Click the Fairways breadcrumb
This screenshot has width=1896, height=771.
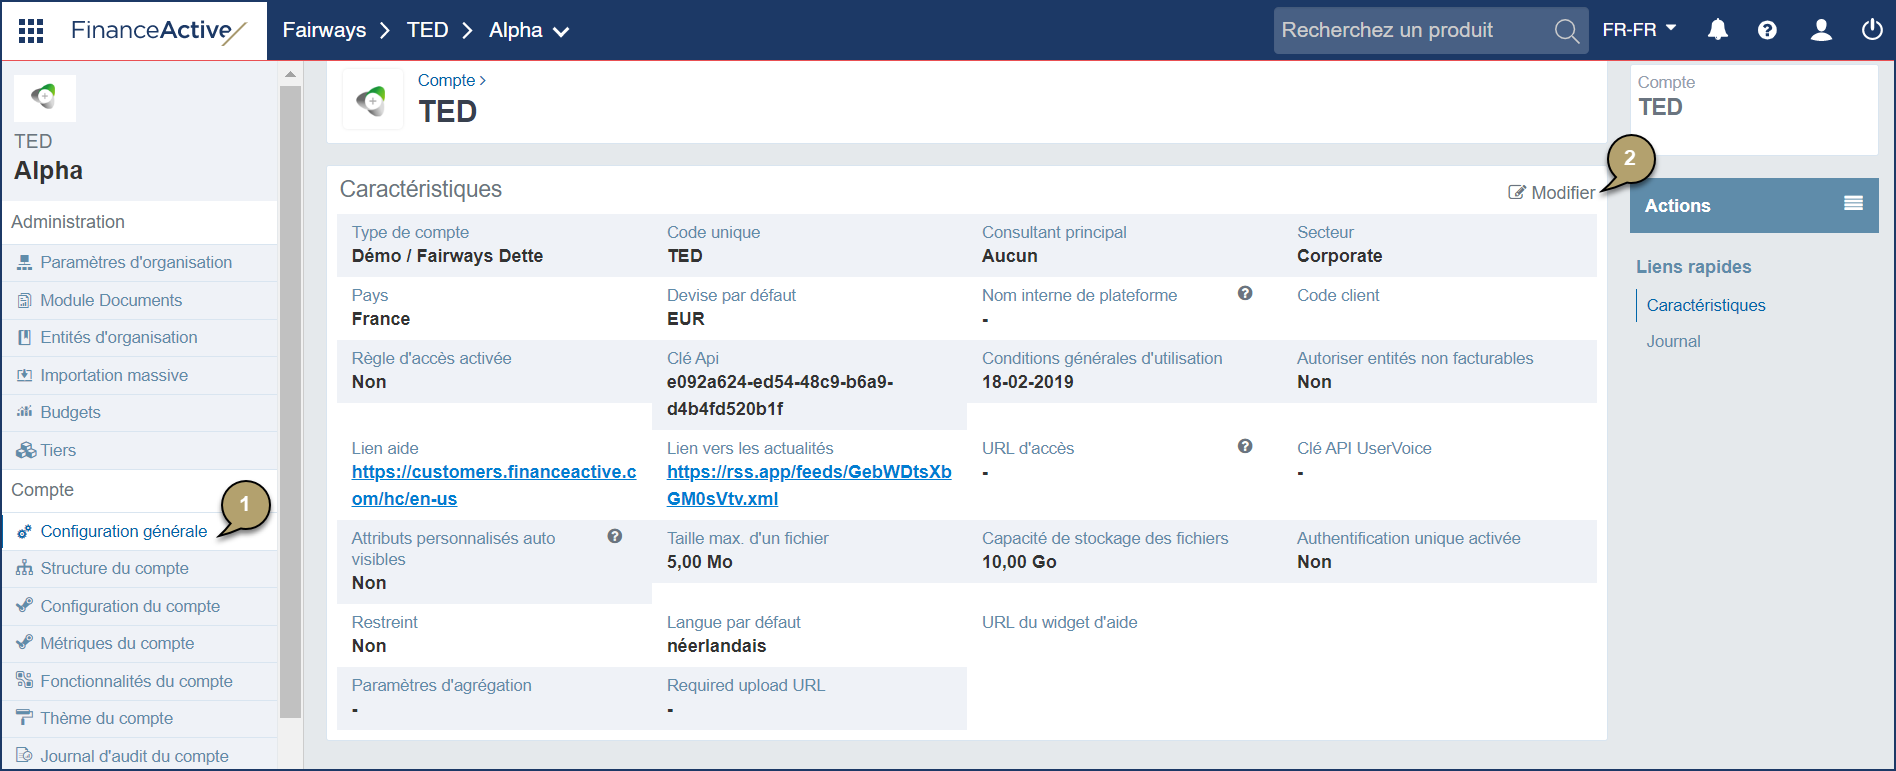click(324, 30)
